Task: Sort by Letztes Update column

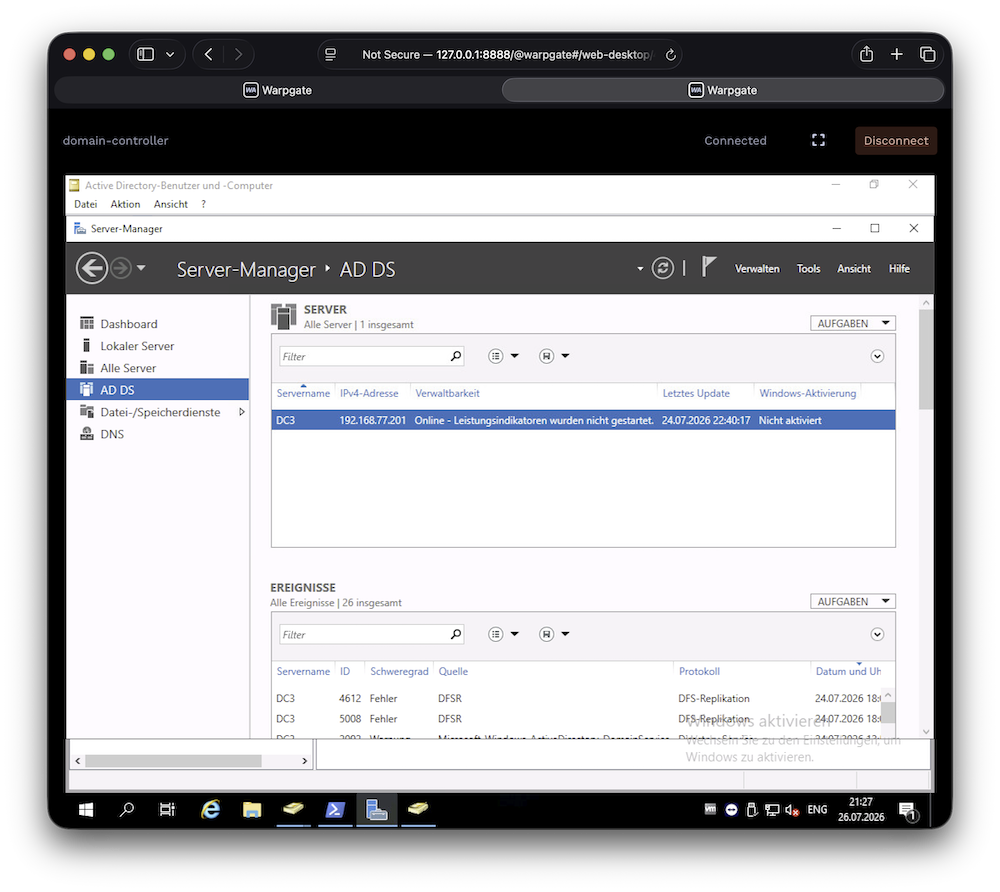Action: coord(696,393)
